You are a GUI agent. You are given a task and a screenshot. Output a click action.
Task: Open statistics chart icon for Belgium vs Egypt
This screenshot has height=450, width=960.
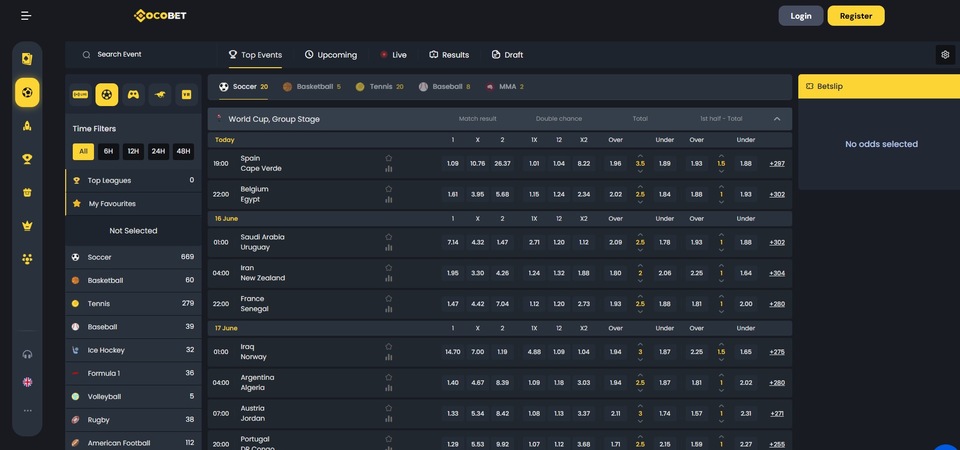388,200
